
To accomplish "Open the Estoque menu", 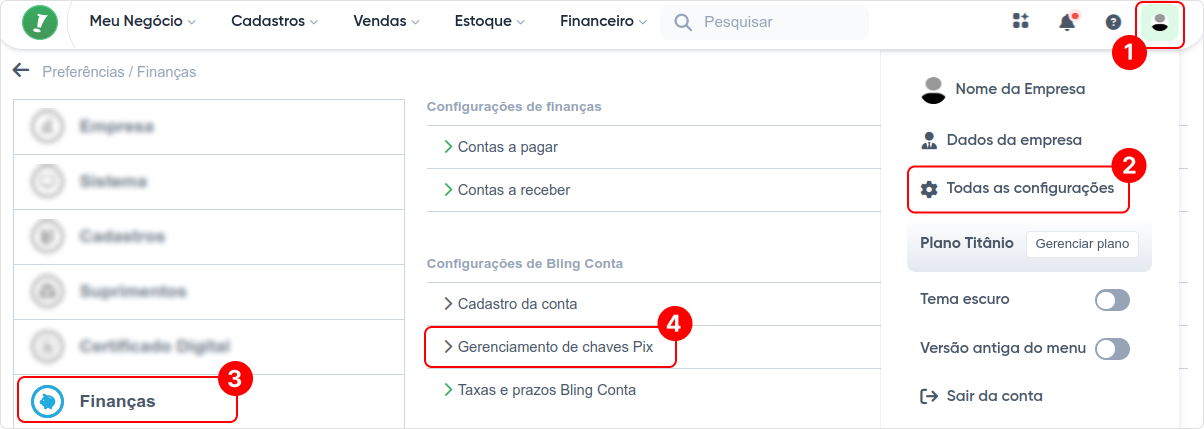I will [490, 22].
